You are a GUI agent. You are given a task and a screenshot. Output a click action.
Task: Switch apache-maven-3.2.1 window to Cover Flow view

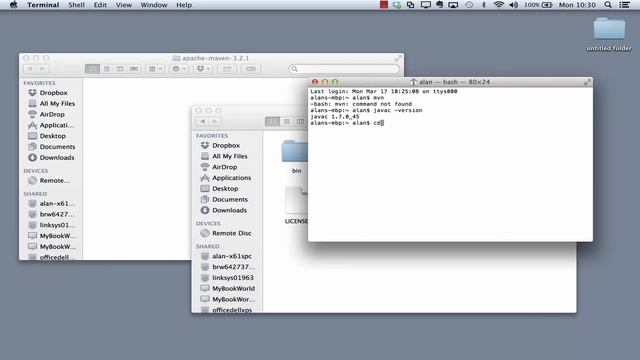(x=134, y=69)
